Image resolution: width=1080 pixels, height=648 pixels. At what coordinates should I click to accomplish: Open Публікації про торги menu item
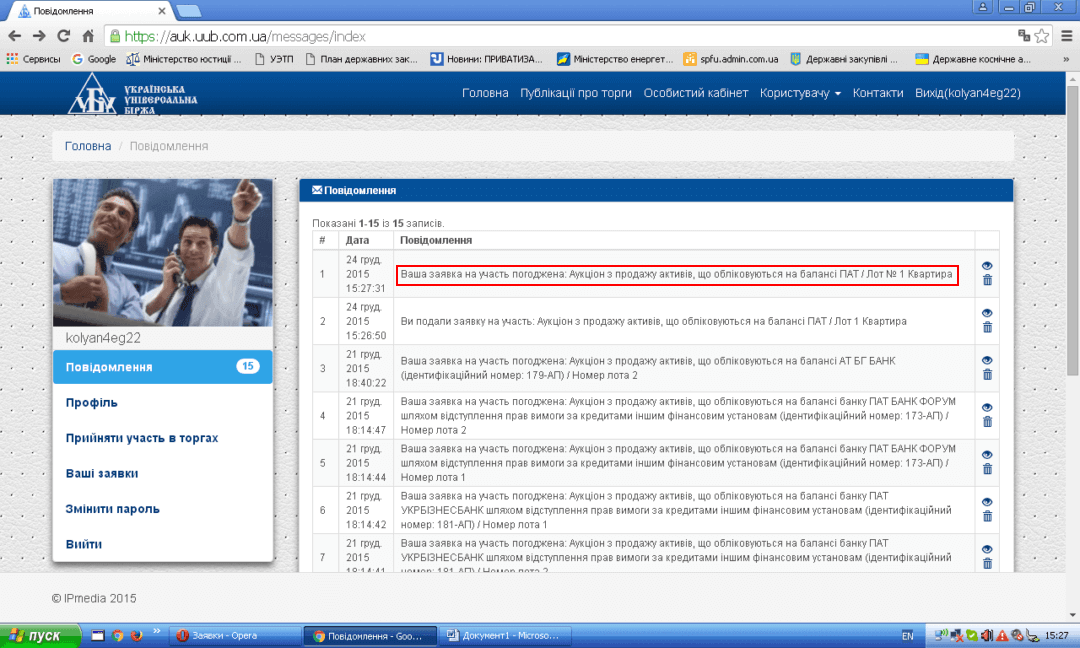[x=576, y=93]
